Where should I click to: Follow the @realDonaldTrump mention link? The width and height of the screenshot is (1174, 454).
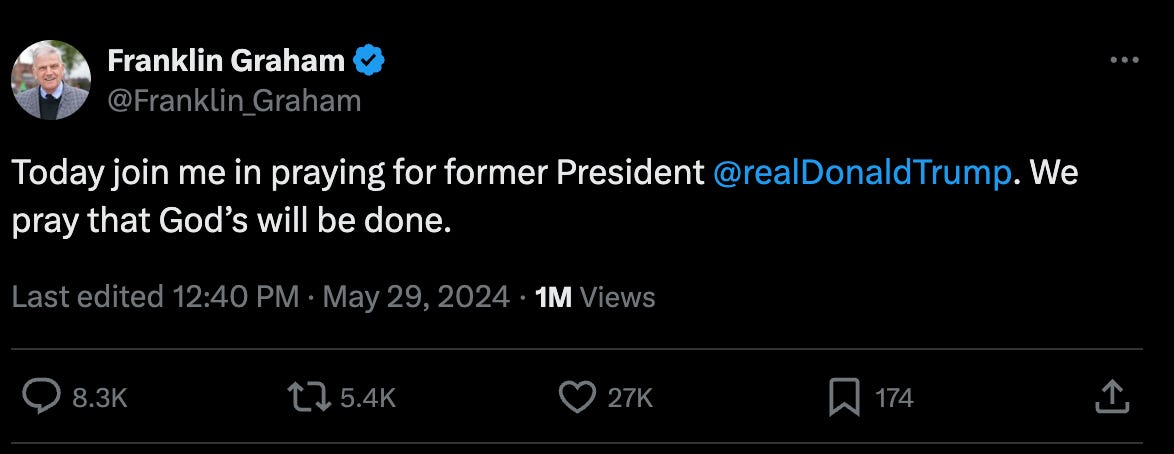(x=862, y=173)
